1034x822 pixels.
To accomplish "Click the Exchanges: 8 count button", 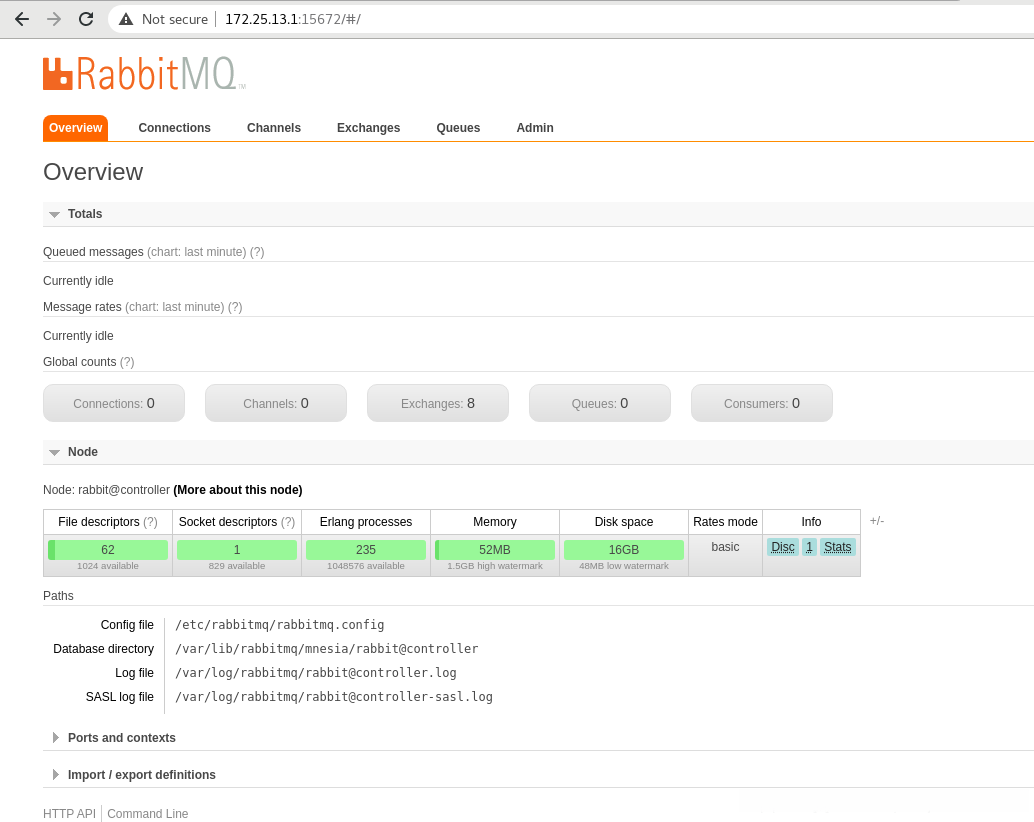I will point(438,403).
